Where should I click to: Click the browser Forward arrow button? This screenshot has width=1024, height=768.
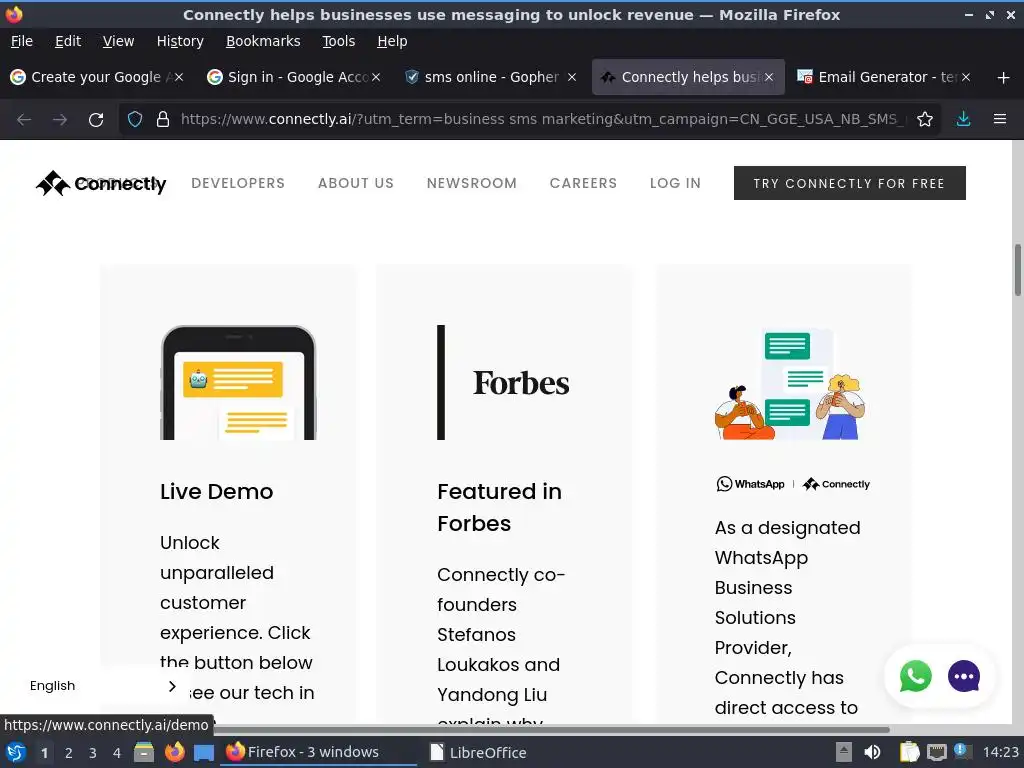(x=60, y=120)
